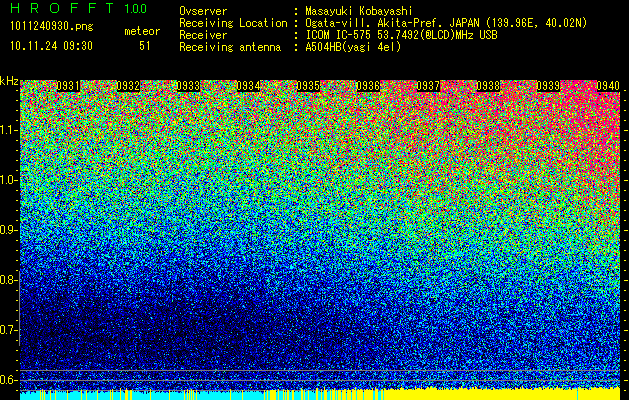
Task: Click the Receiving antenna label
Action: pos(230,47)
